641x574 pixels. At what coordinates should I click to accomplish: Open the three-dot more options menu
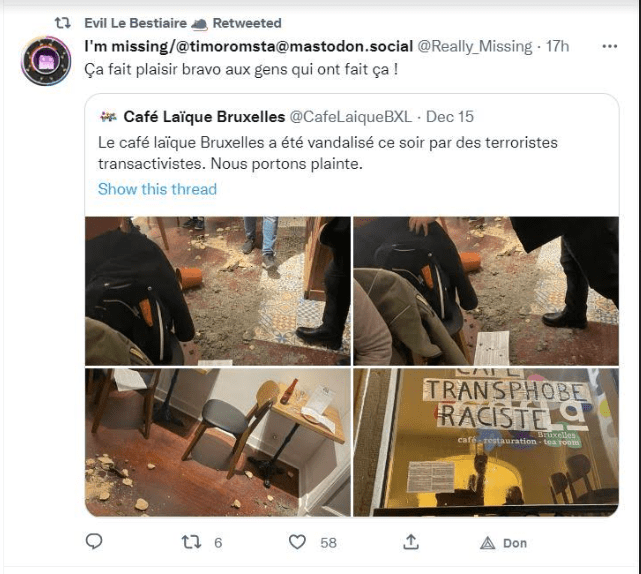point(610,47)
